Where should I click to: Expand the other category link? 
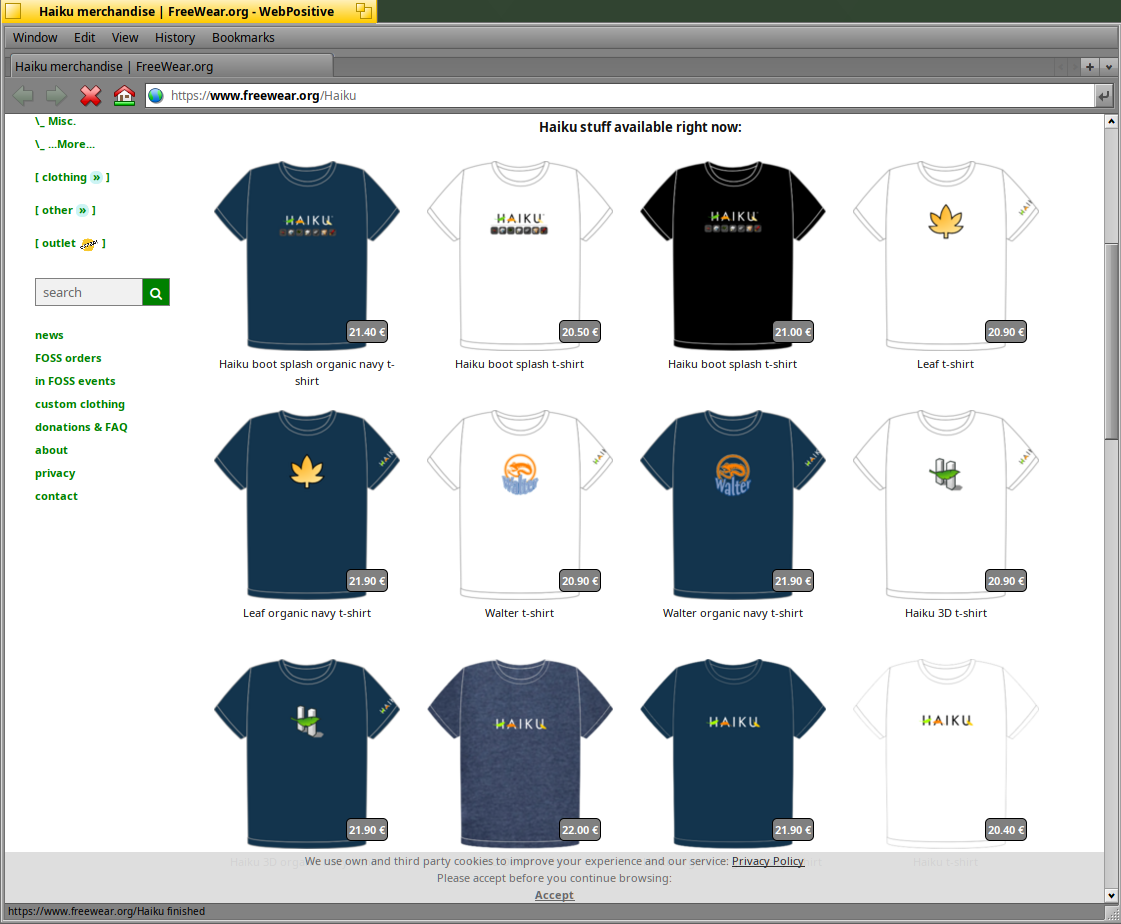click(x=65, y=210)
